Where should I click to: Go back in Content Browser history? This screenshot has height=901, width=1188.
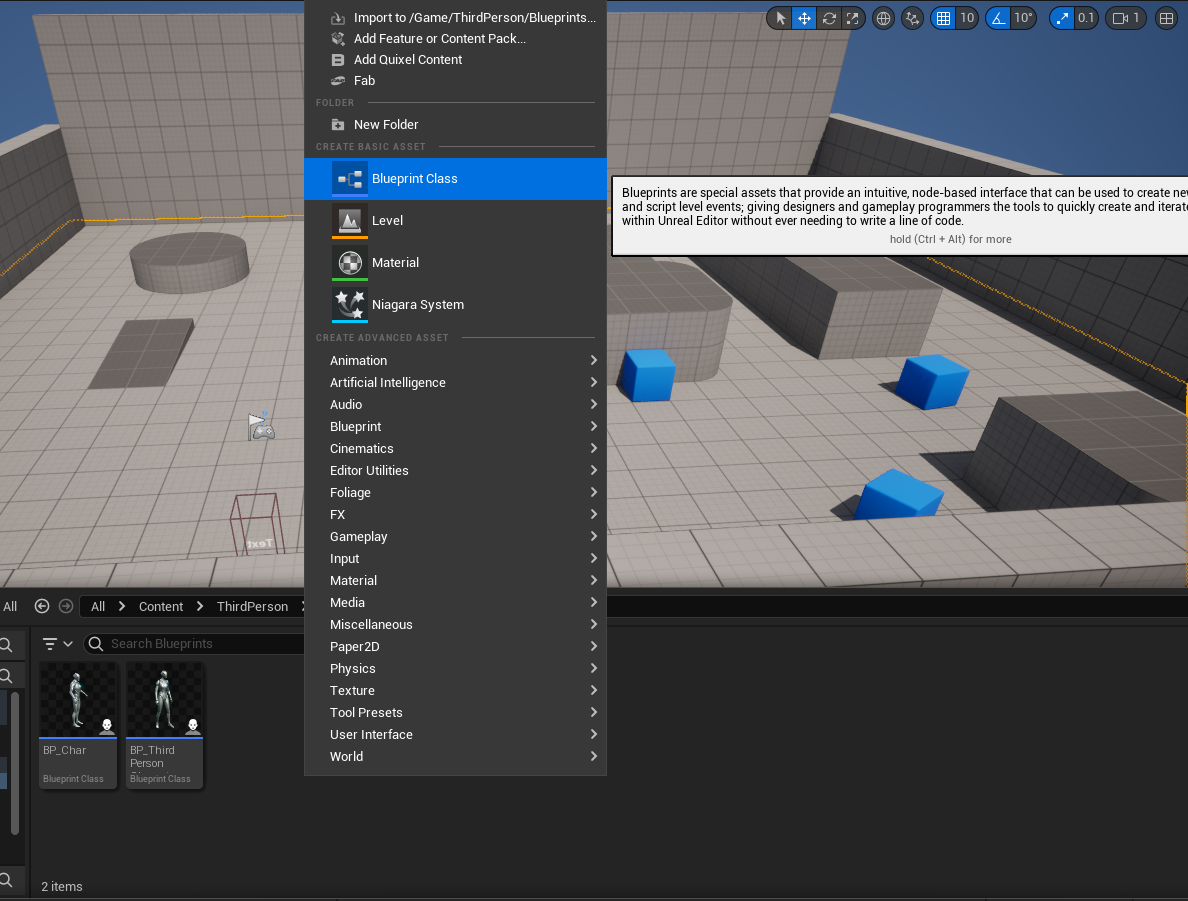coord(42,606)
